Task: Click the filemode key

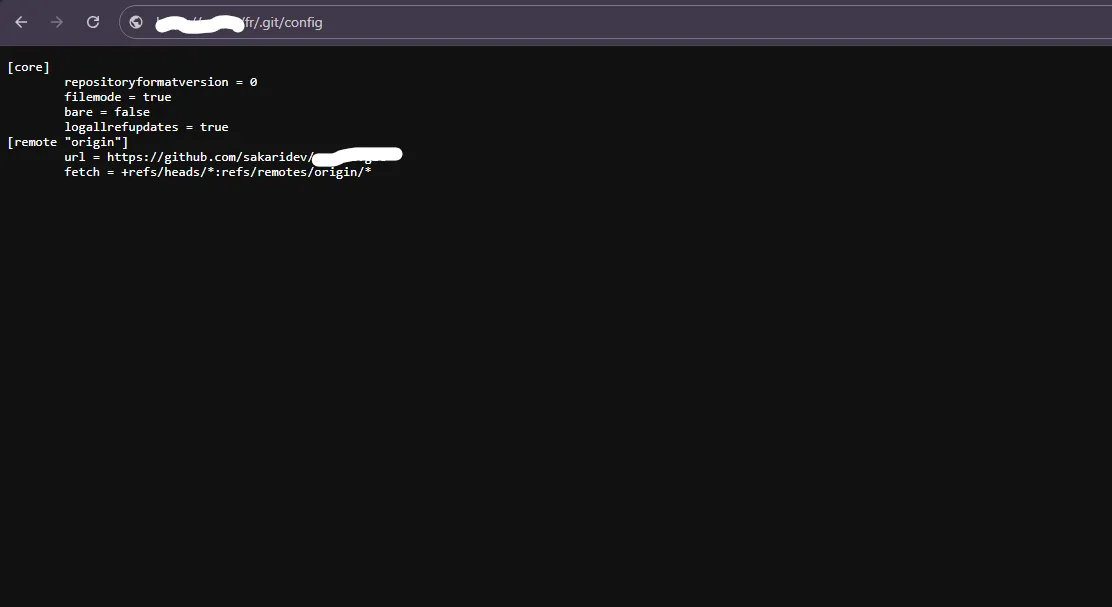Action: point(93,97)
